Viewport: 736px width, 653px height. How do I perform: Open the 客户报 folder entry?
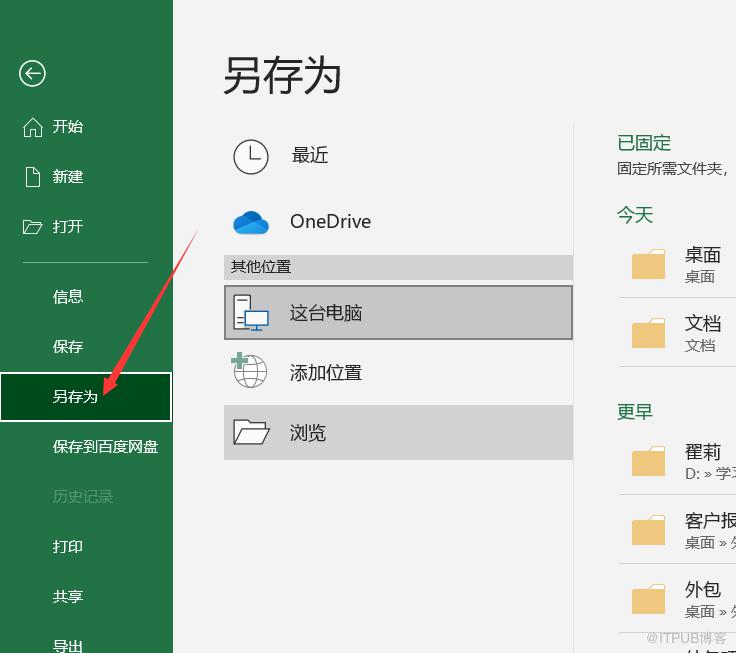(x=678, y=530)
